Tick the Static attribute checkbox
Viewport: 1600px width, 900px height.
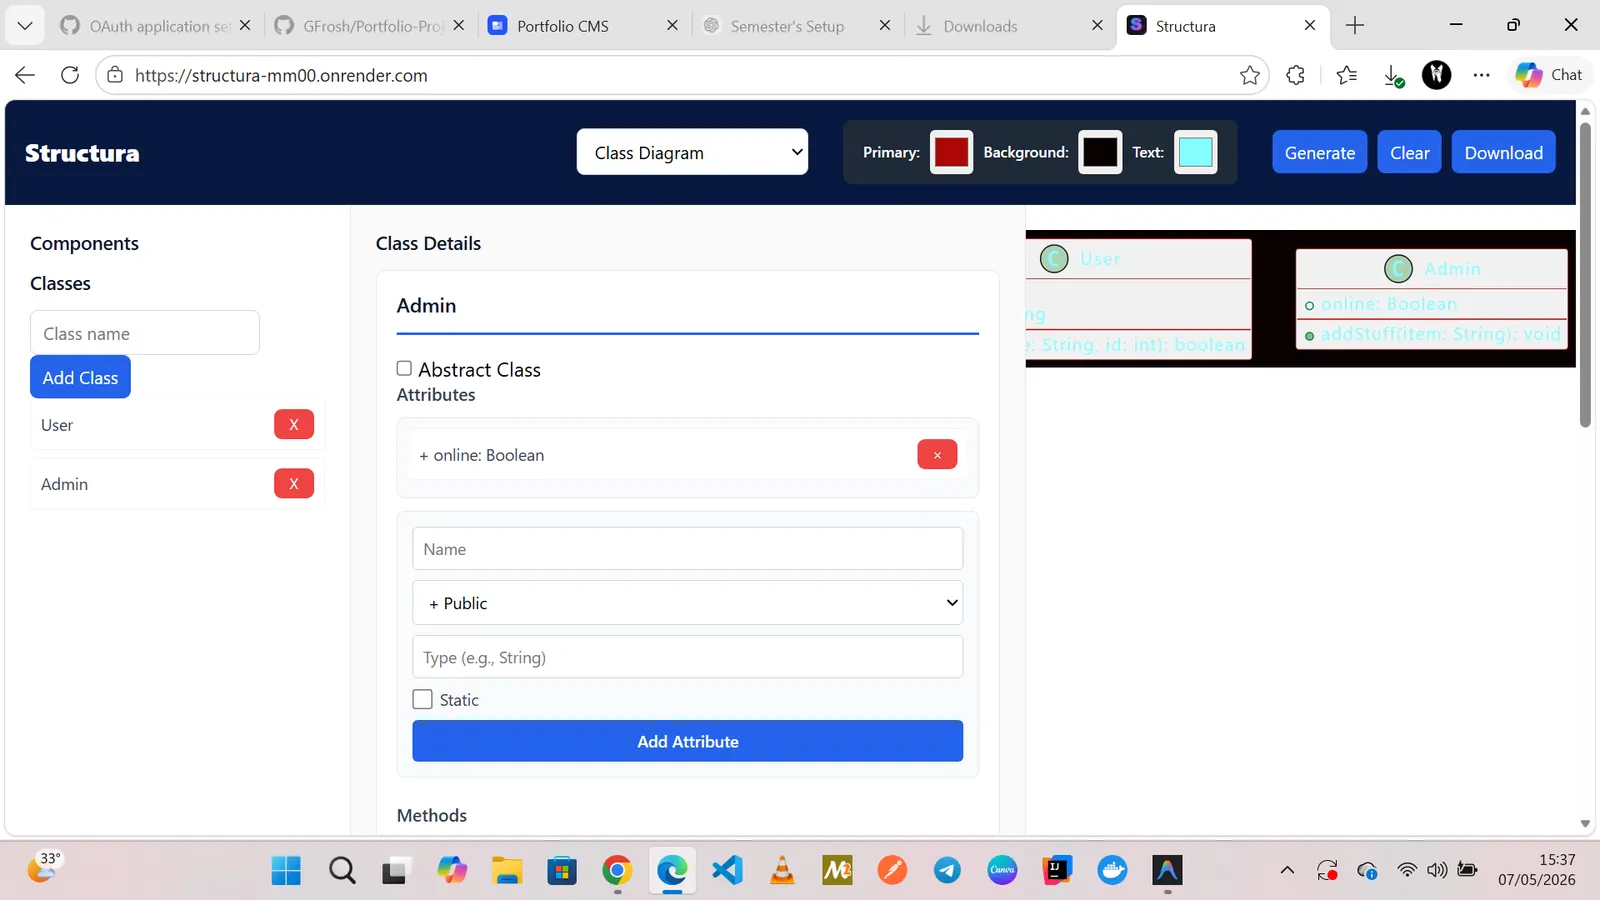[x=423, y=700]
